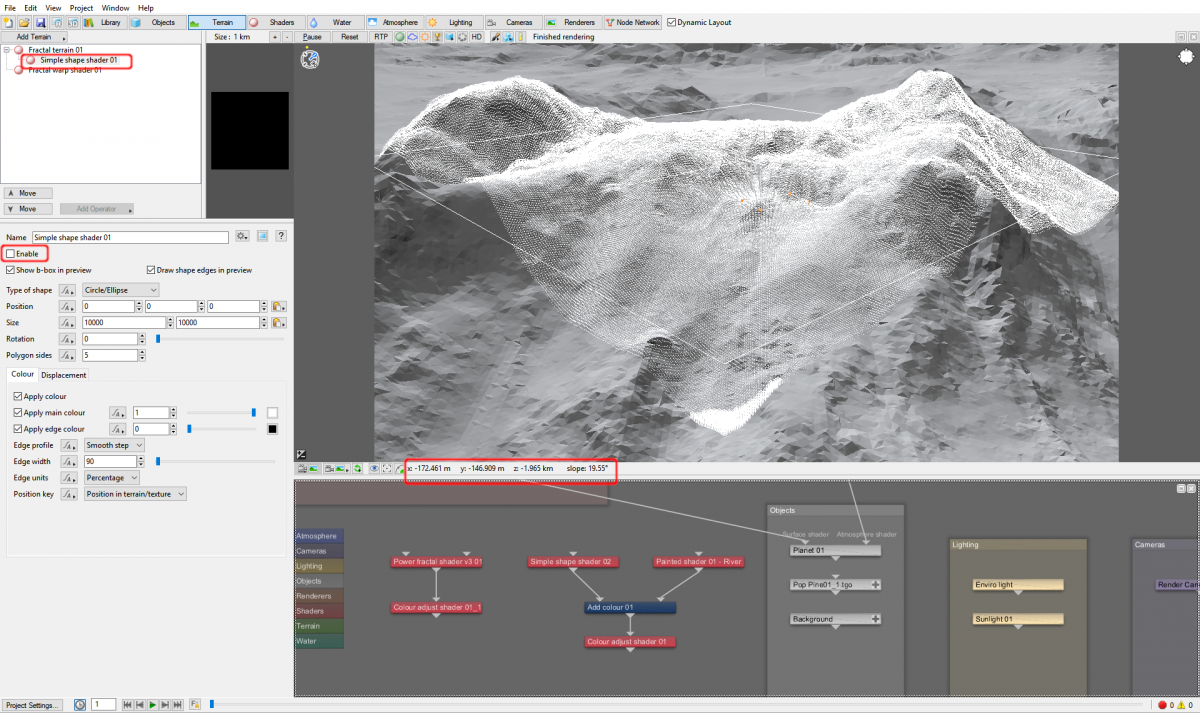1200x713 pixels.
Task: Open the Renderers layout view
Action: coord(574,21)
